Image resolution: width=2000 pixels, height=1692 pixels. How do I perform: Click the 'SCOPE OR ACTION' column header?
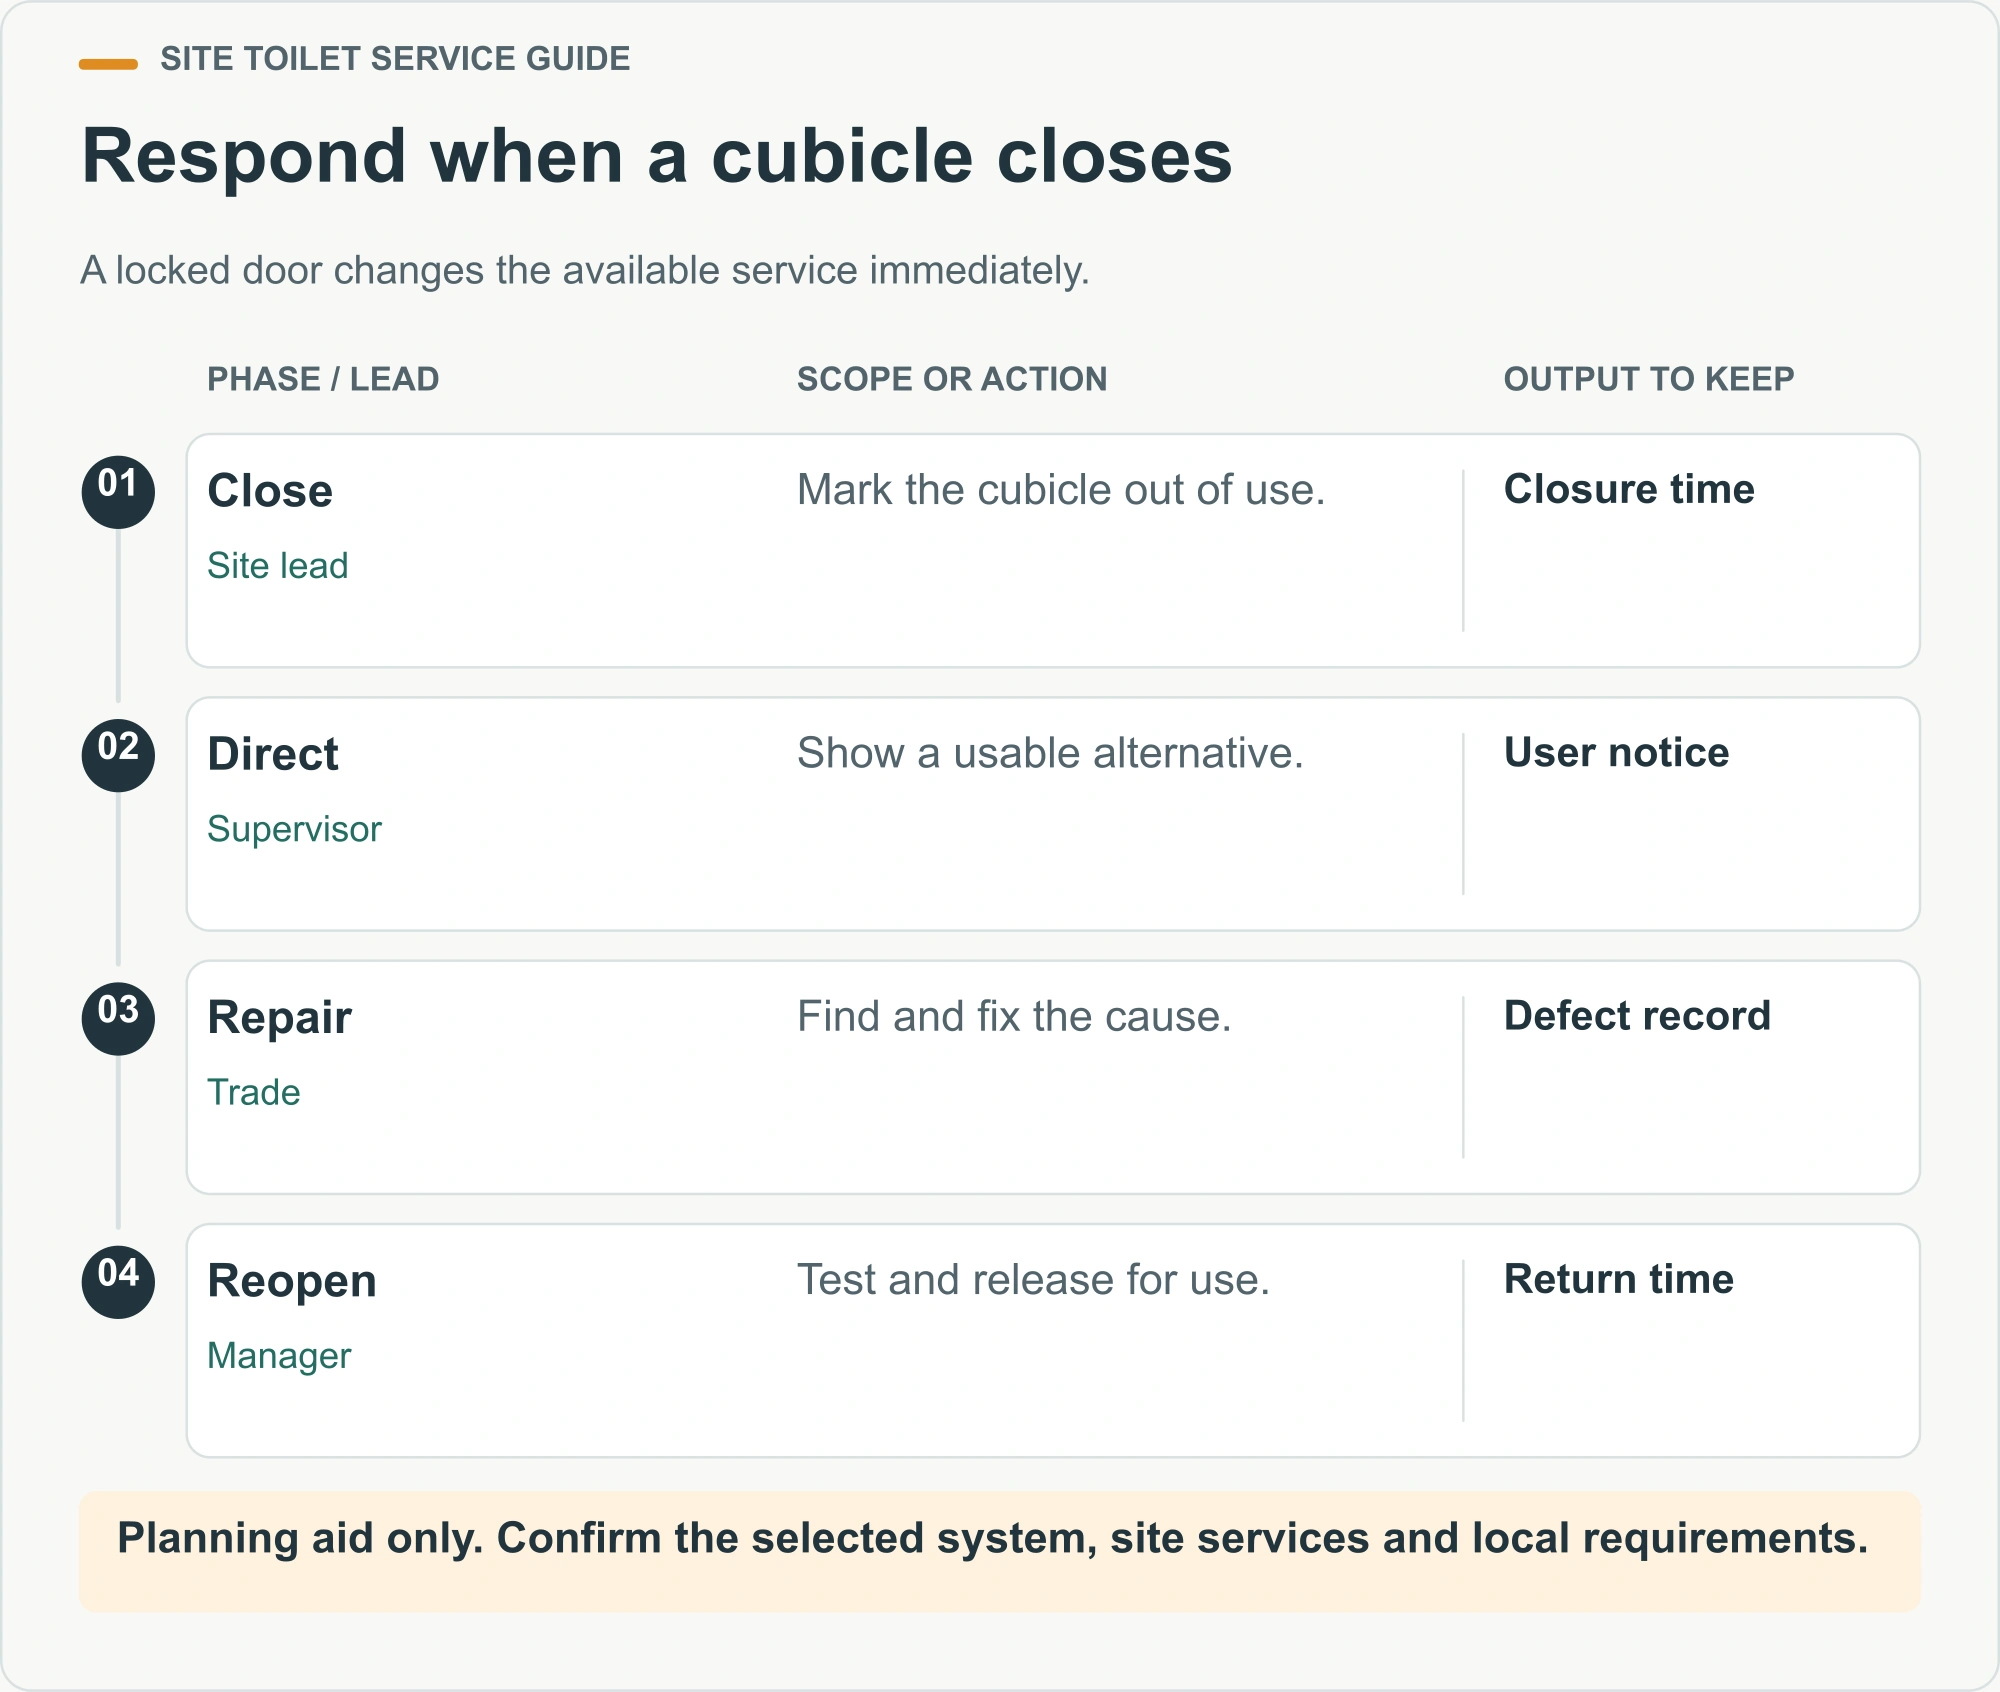point(952,379)
